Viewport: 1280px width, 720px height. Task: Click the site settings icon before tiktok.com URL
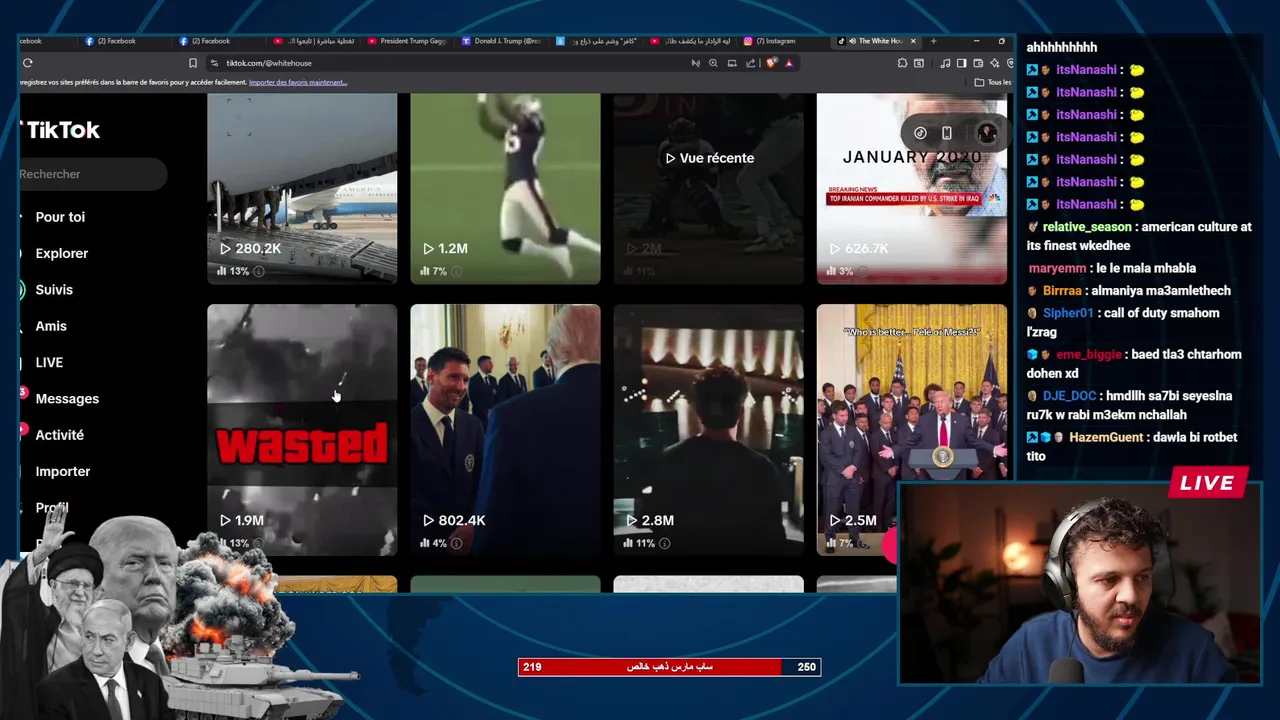[214, 63]
